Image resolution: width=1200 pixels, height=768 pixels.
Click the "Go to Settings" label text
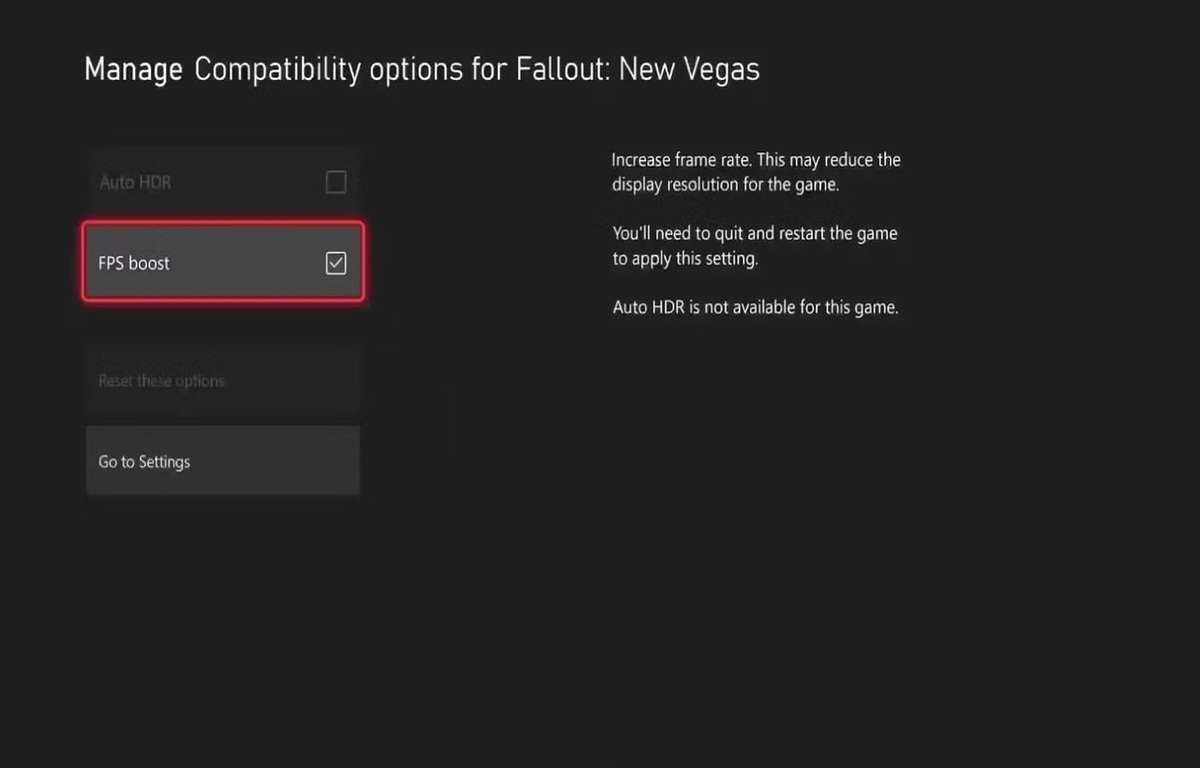[144, 462]
